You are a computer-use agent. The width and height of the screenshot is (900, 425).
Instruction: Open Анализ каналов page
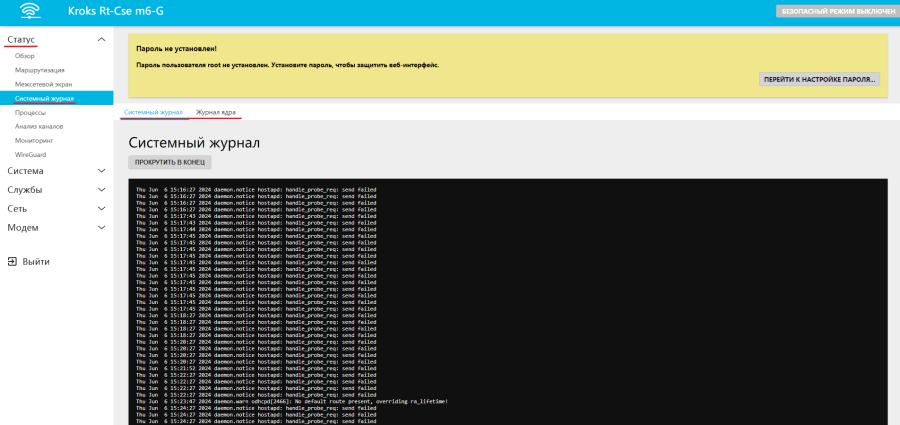(x=38, y=127)
